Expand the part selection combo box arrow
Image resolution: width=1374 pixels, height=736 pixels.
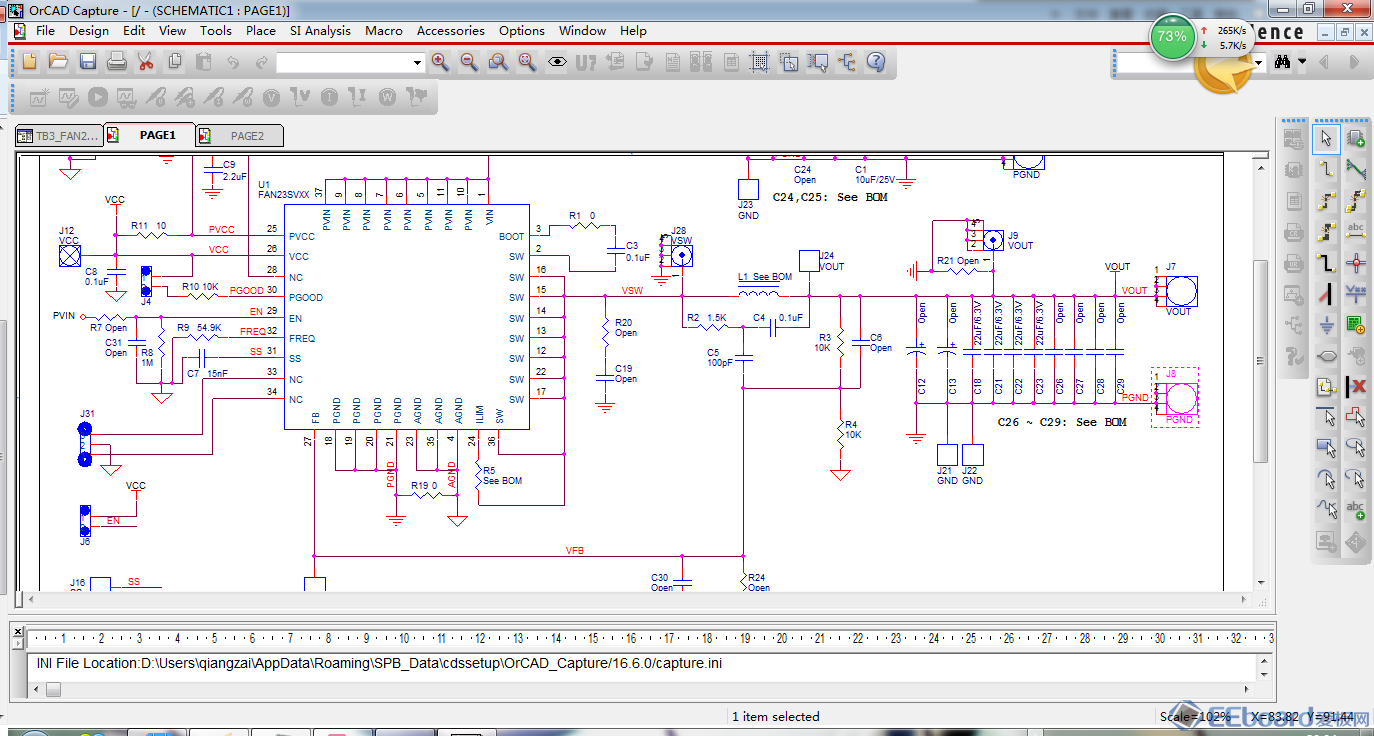417,63
